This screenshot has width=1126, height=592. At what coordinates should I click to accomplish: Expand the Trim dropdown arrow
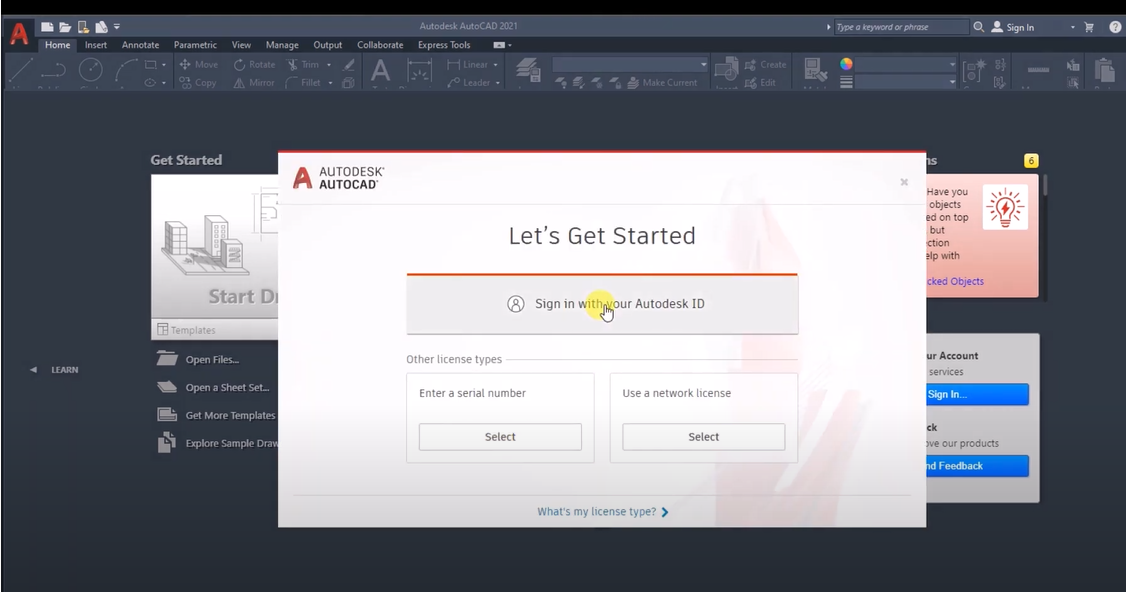[329, 65]
